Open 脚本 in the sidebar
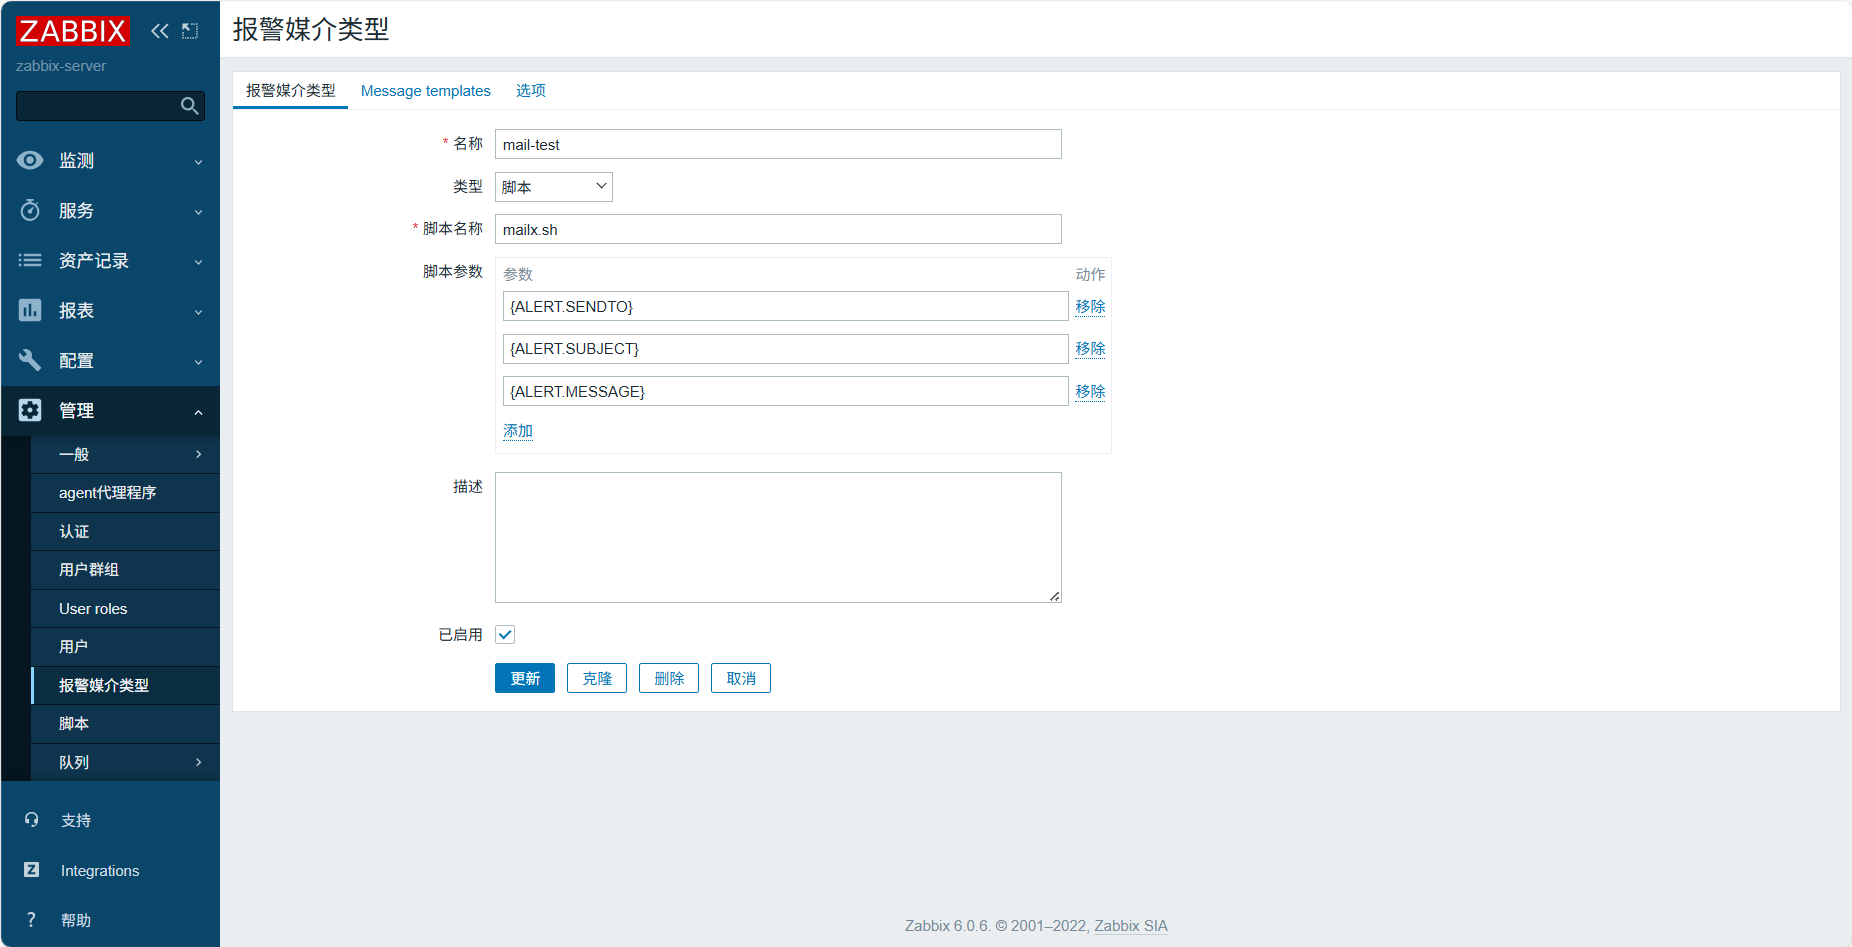 (125, 724)
